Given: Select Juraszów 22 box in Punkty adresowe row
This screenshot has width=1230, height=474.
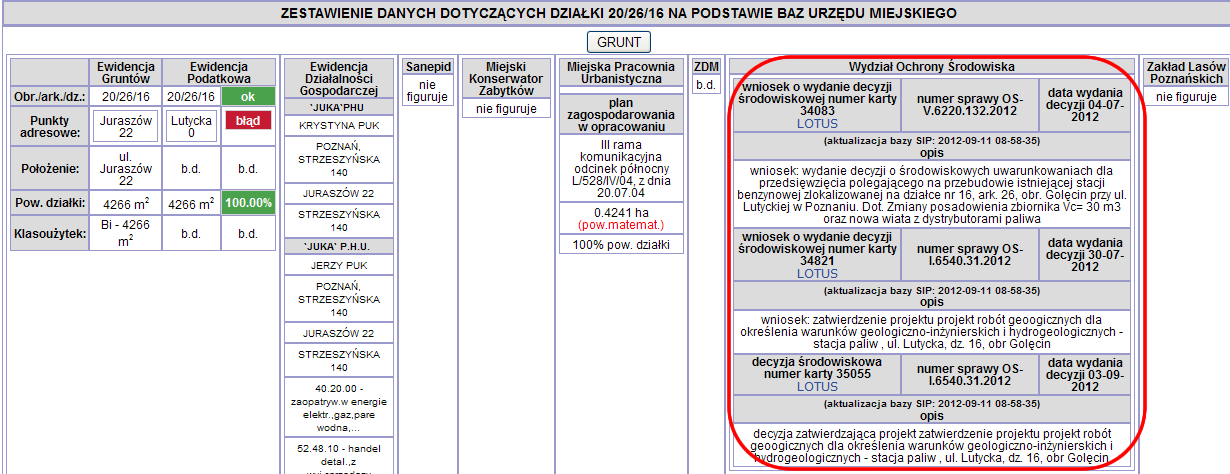Looking at the screenshot, I should coord(125,127).
